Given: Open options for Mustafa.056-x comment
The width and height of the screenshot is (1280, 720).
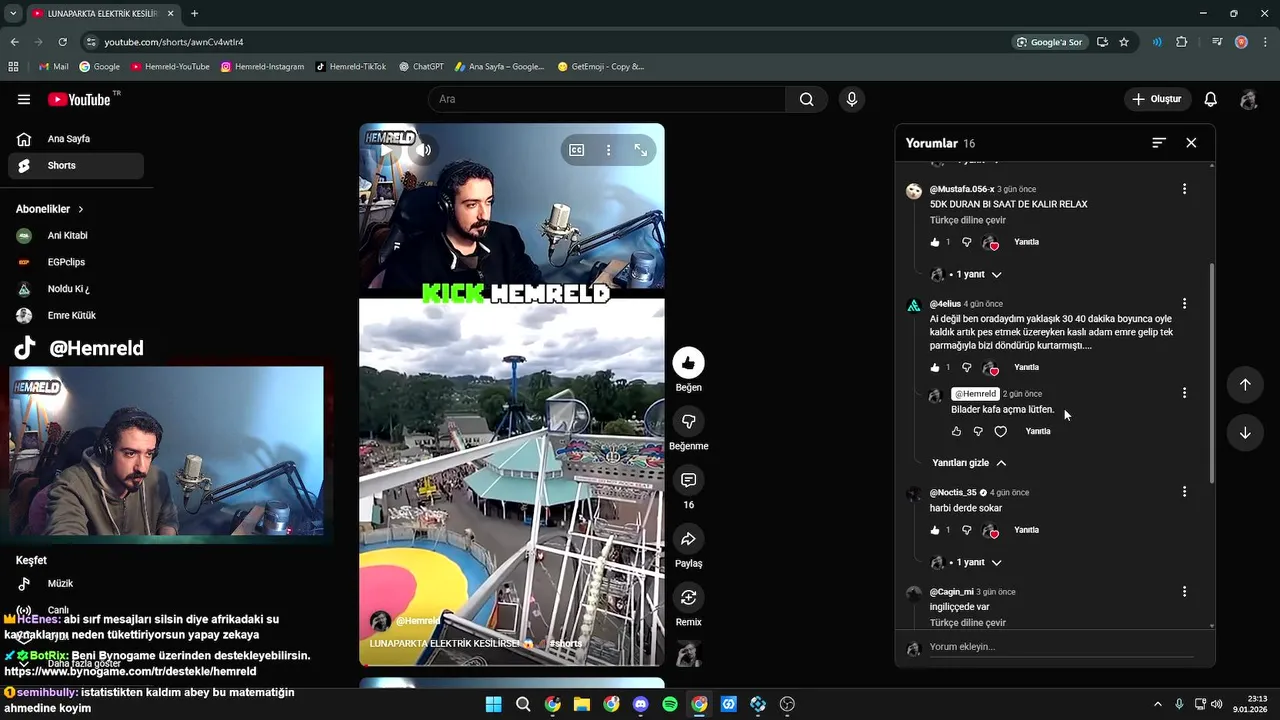Looking at the screenshot, I should pyautogui.click(x=1184, y=189).
